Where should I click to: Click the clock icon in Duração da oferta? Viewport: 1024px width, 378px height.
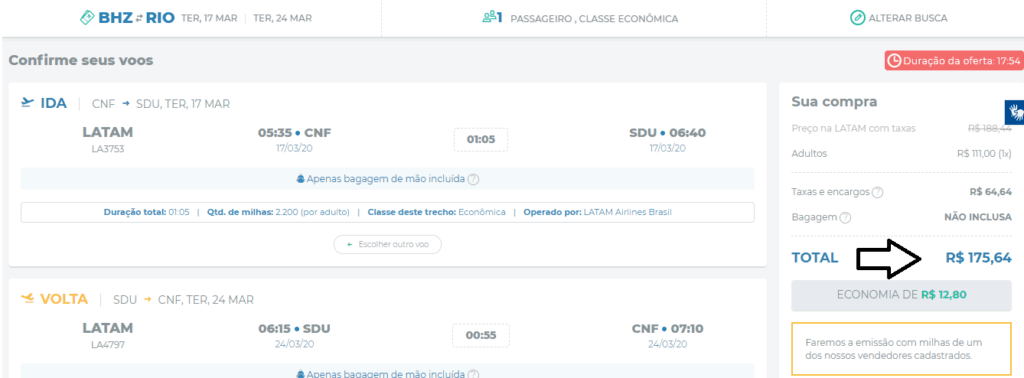point(894,61)
